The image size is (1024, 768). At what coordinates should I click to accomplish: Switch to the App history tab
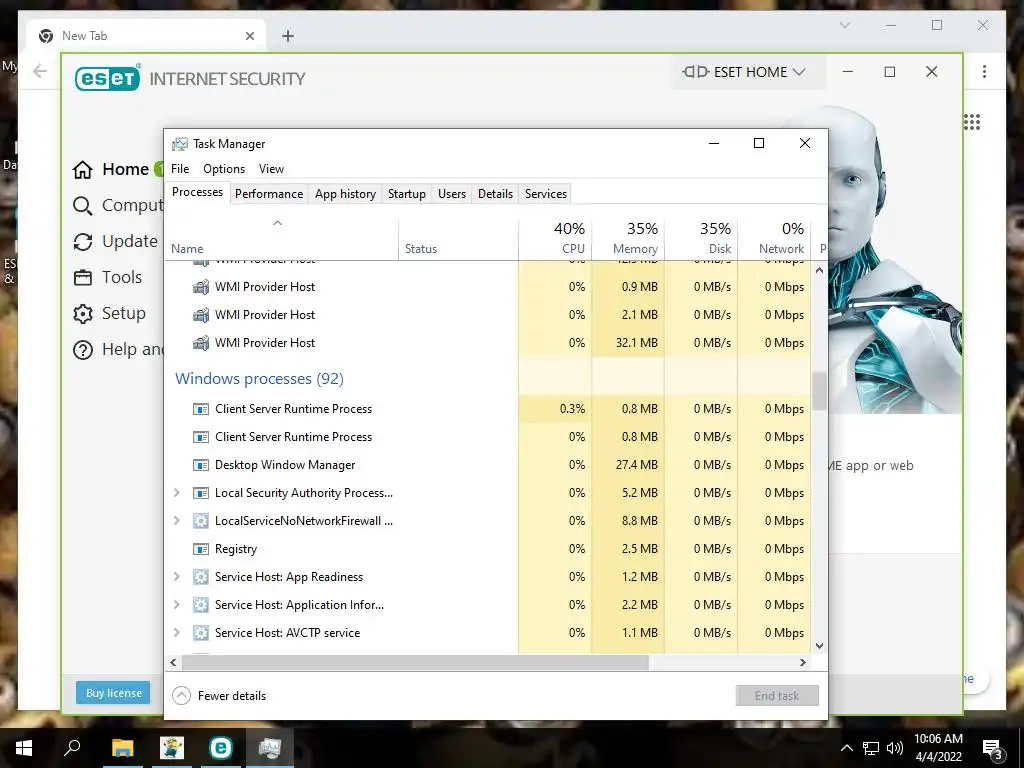pos(345,194)
